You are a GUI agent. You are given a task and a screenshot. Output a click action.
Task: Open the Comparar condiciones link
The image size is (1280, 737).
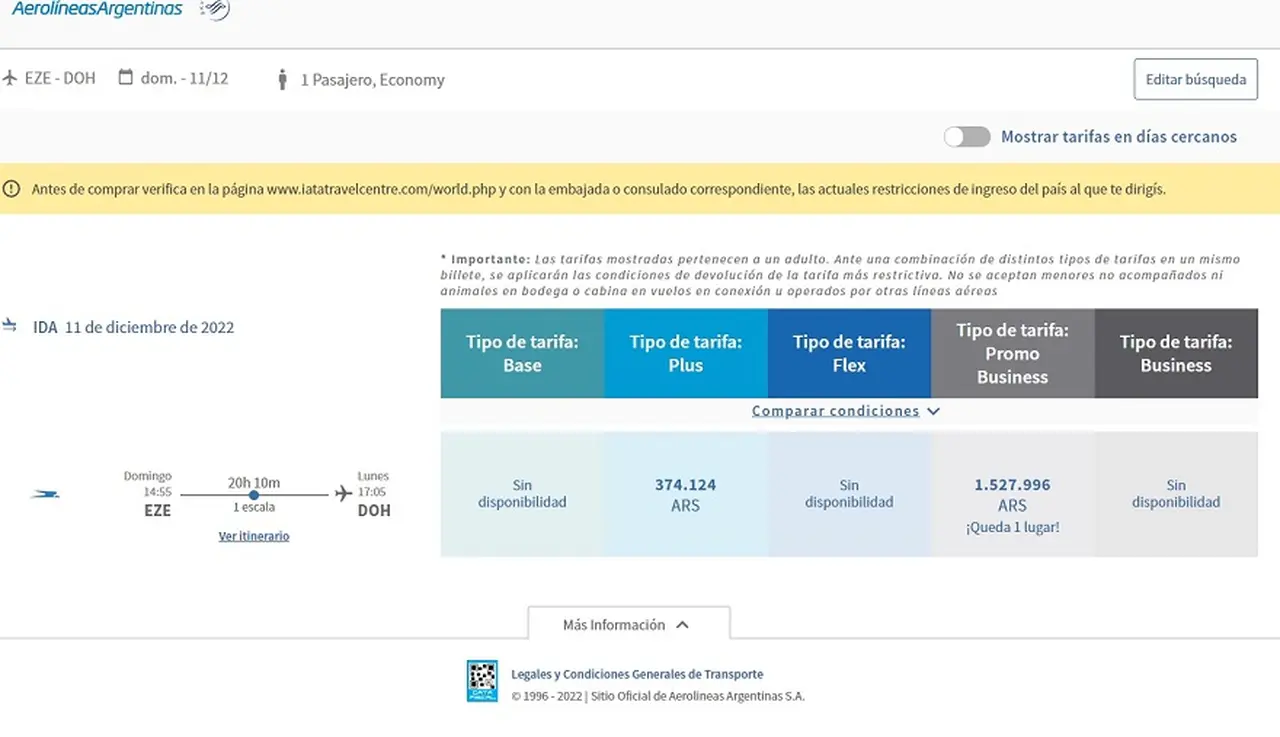click(835, 411)
